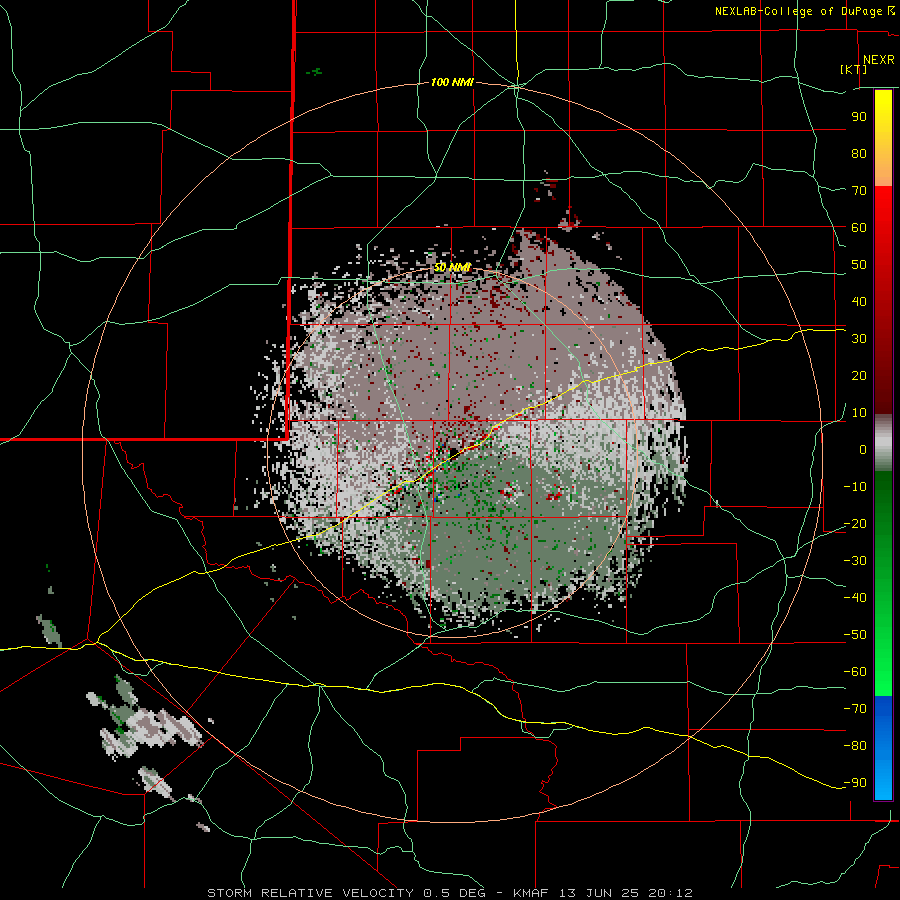Click the -10 value on velocity scale
The width and height of the screenshot is (900, 900).
pos(855,487)
